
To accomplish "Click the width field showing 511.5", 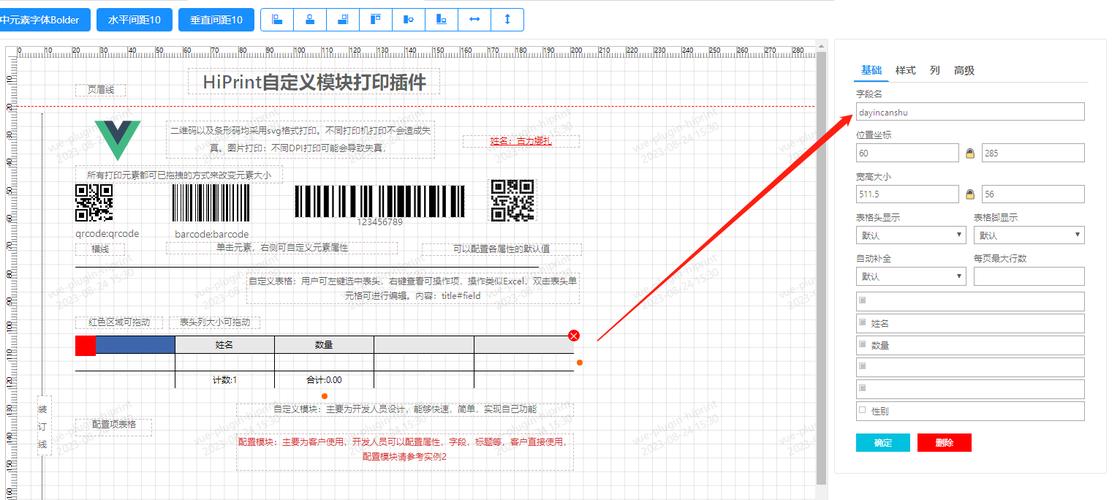I will [907, 194].
